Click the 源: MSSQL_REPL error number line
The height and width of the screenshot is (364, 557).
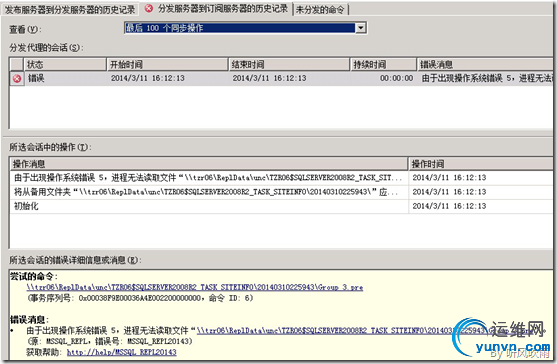109,341
